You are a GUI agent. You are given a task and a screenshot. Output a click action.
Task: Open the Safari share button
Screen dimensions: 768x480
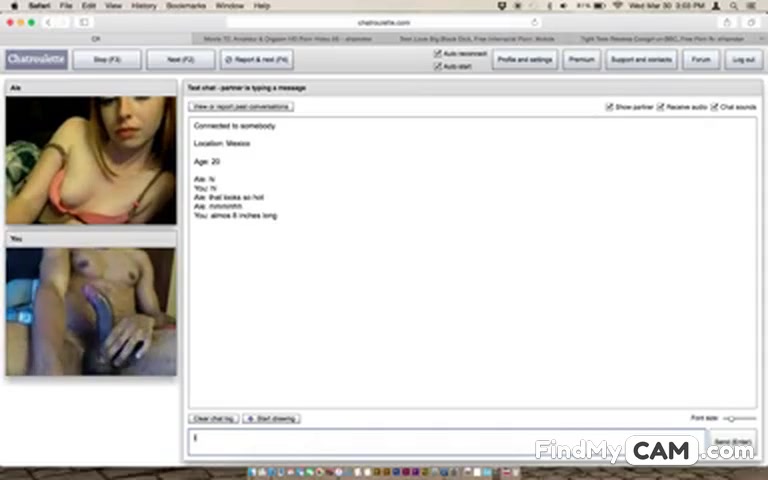pyautogui.click(x=727, y=22)
